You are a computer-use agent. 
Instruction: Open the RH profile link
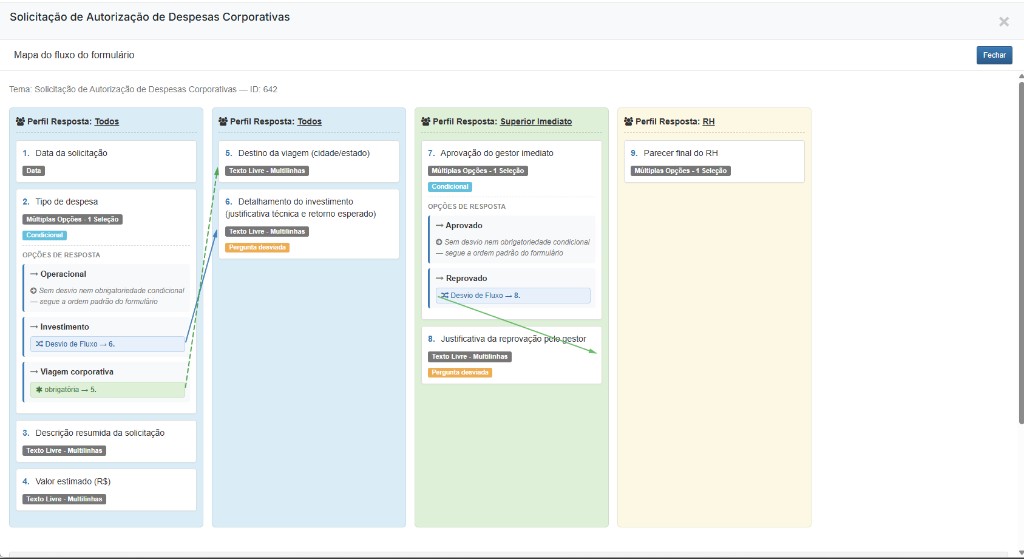tap(709, 121)
